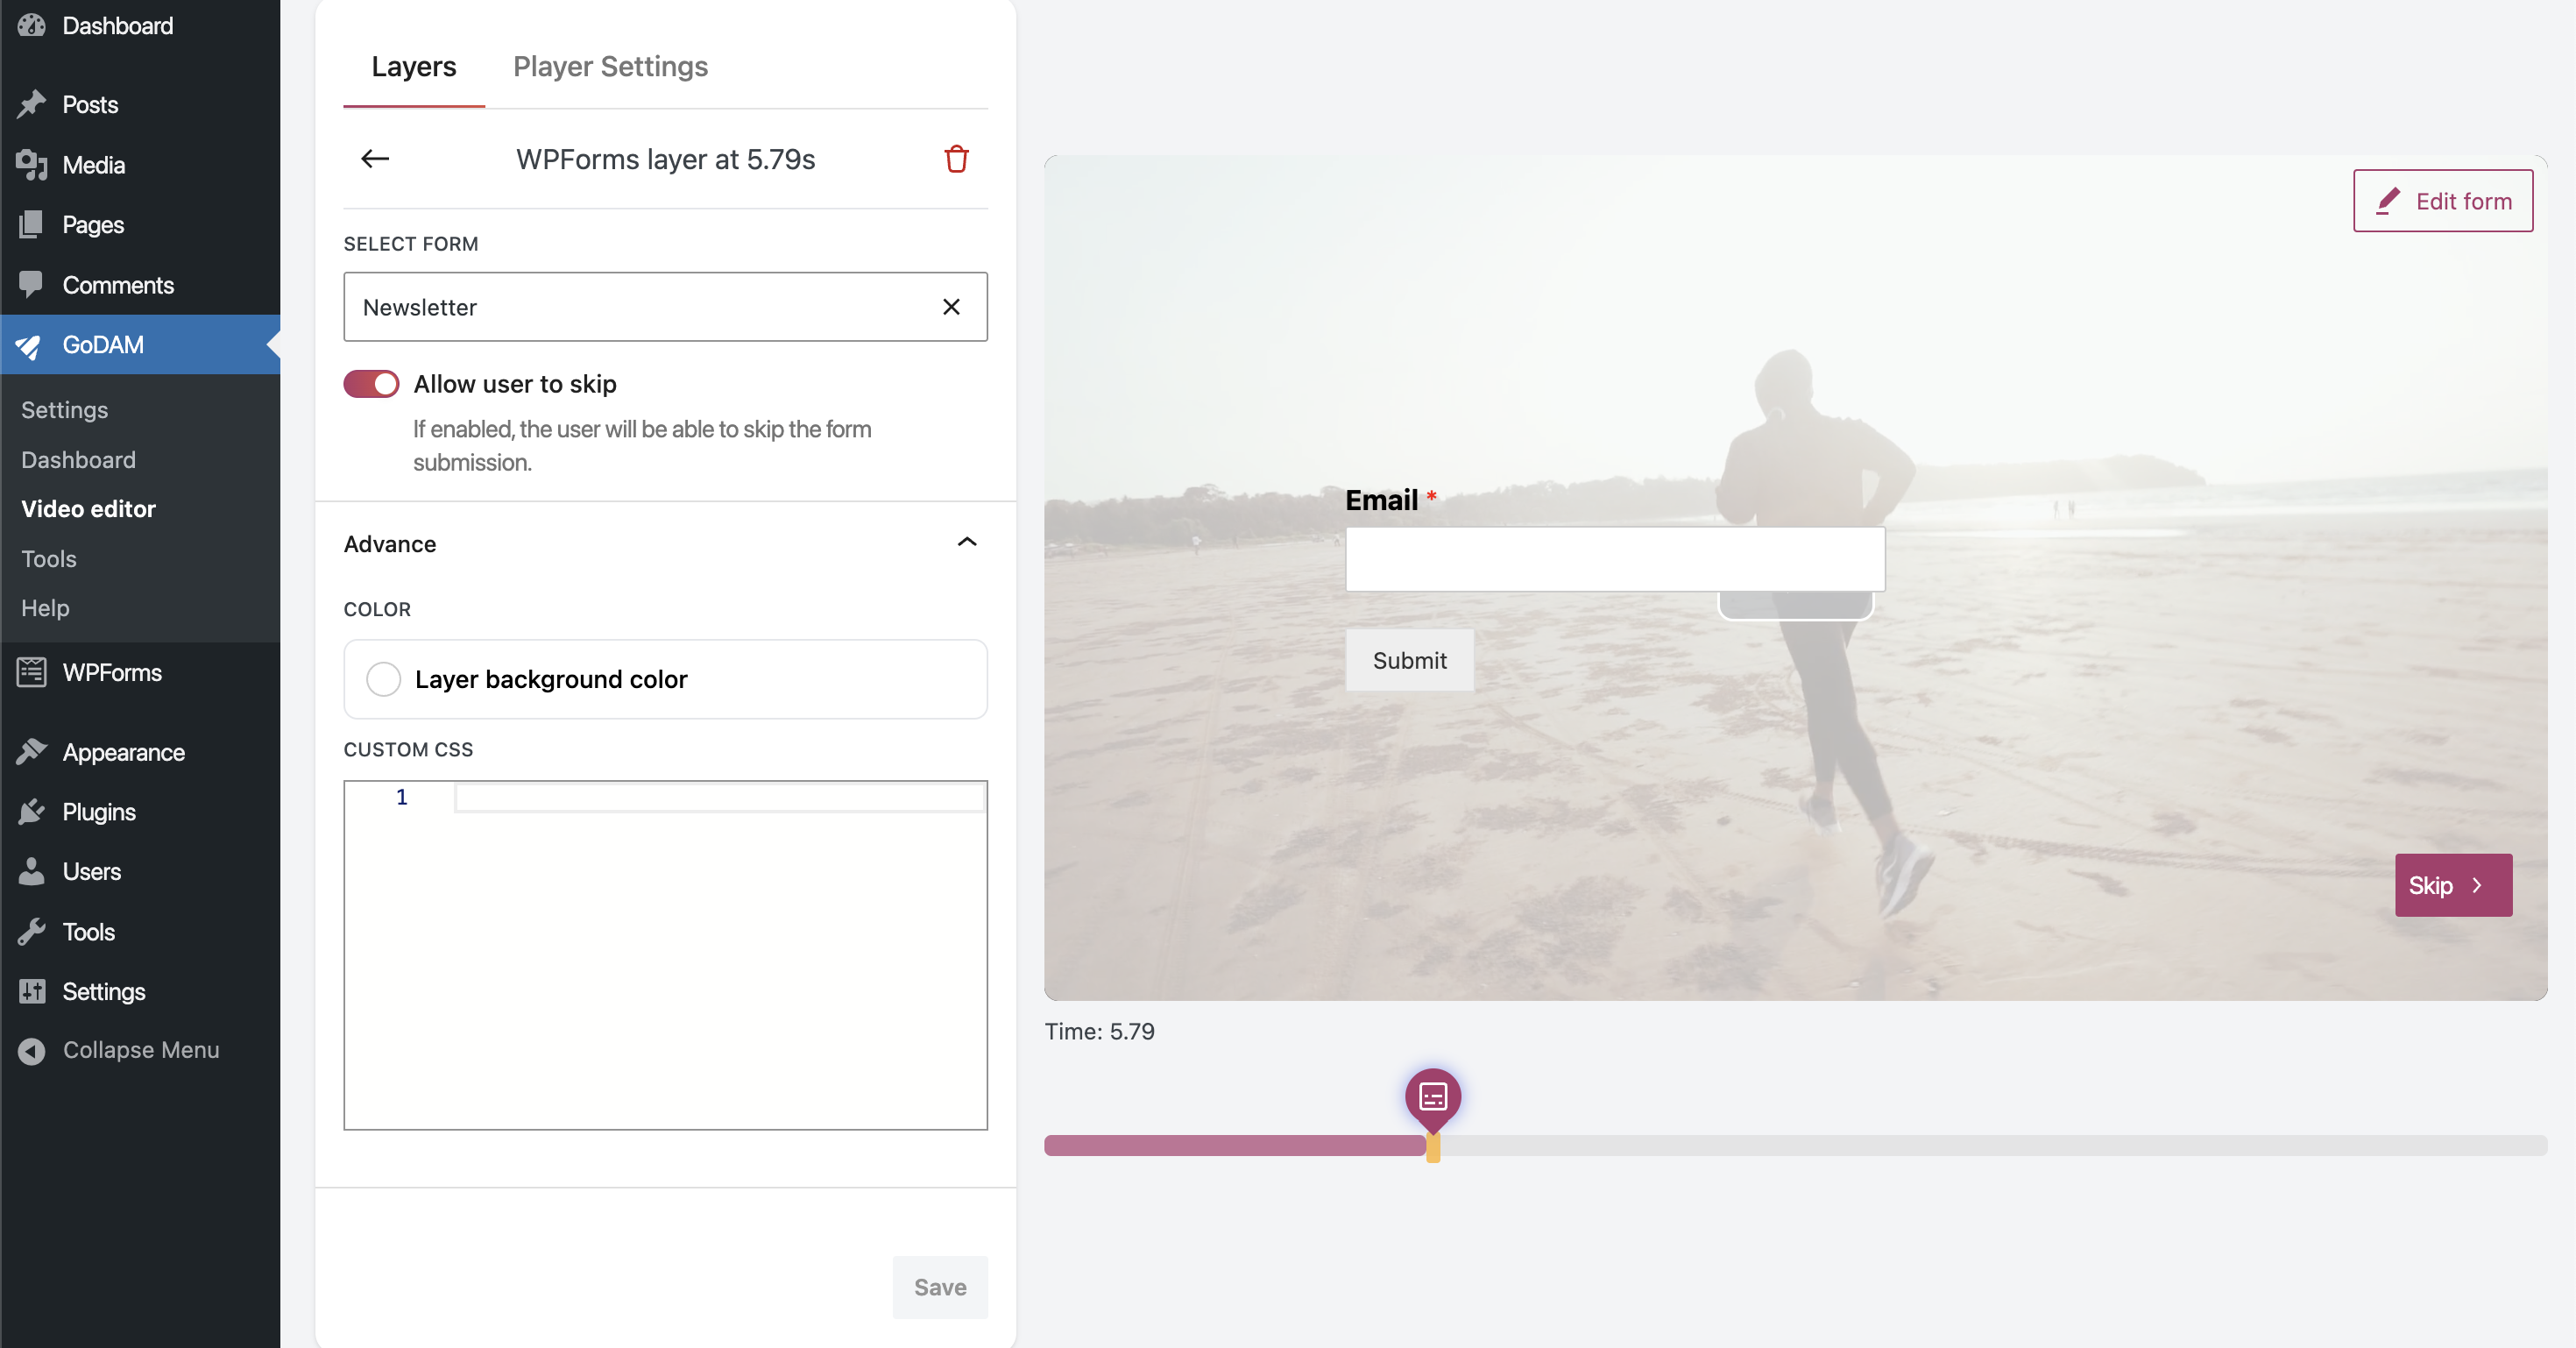Switch to the Player Settings tab

[610, 66]
